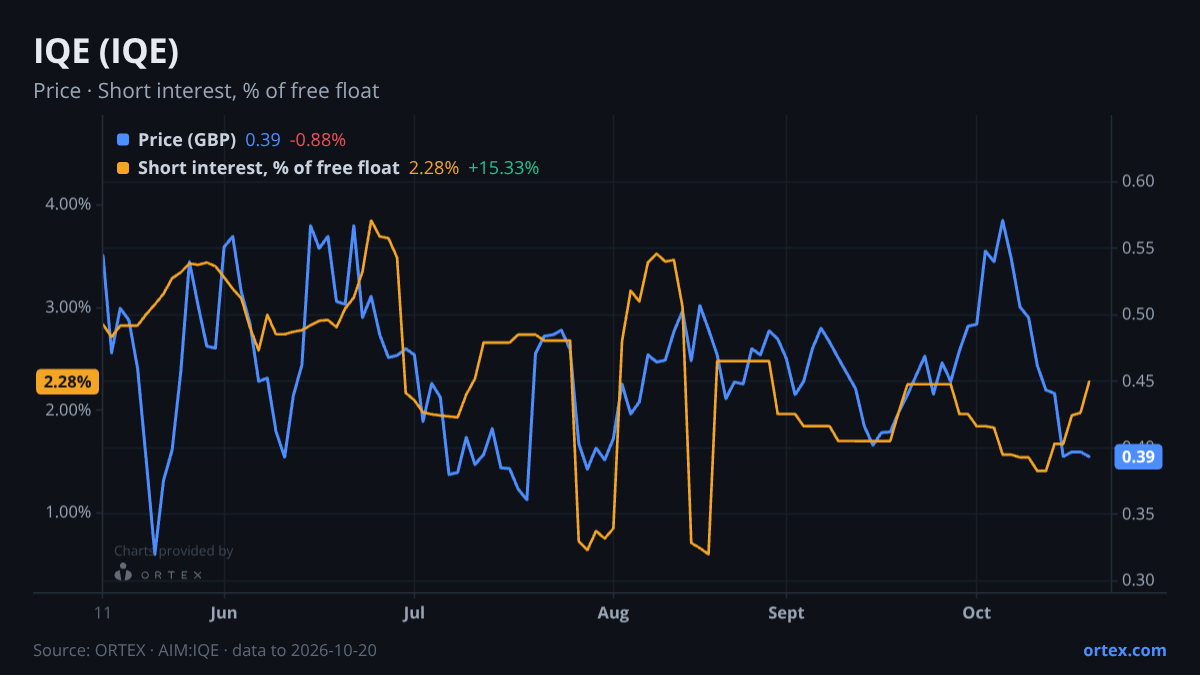This screenshot has height=675, width=1200.
Task: Click the subtitle Price · Short interest, % of free float
Action: (x=206, y=91)
